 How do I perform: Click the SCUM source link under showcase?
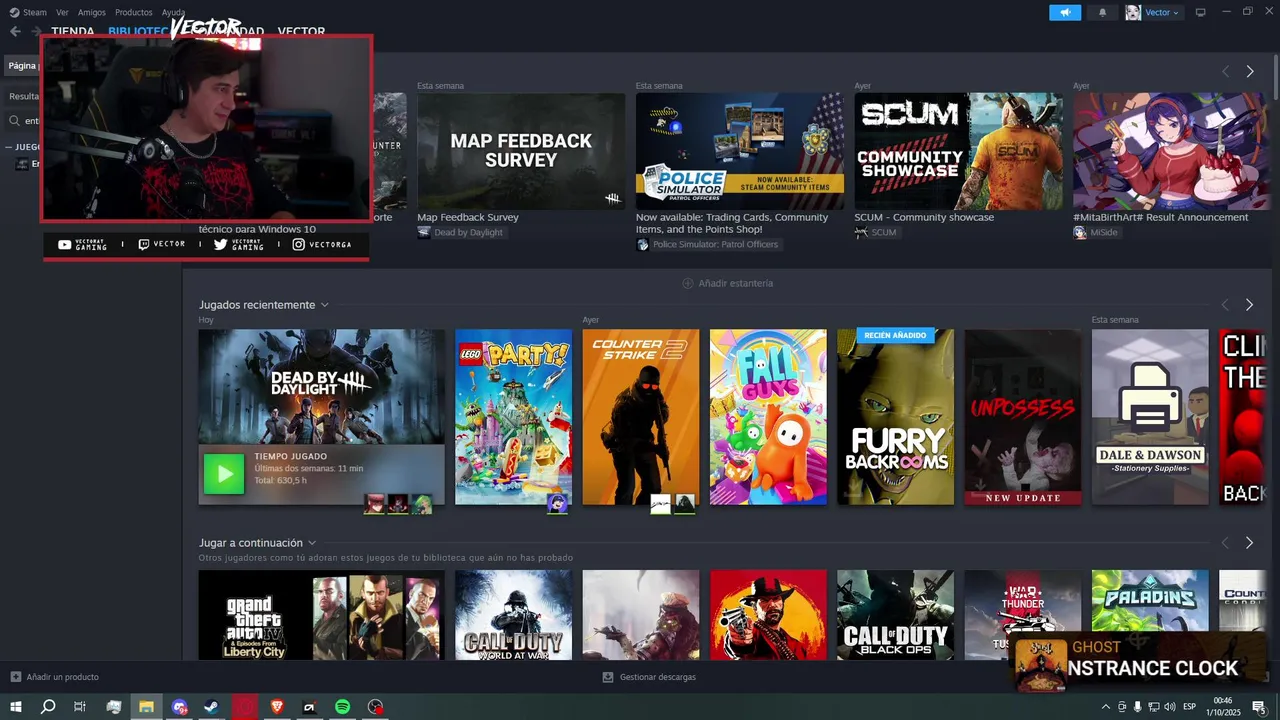pos(876,232)
